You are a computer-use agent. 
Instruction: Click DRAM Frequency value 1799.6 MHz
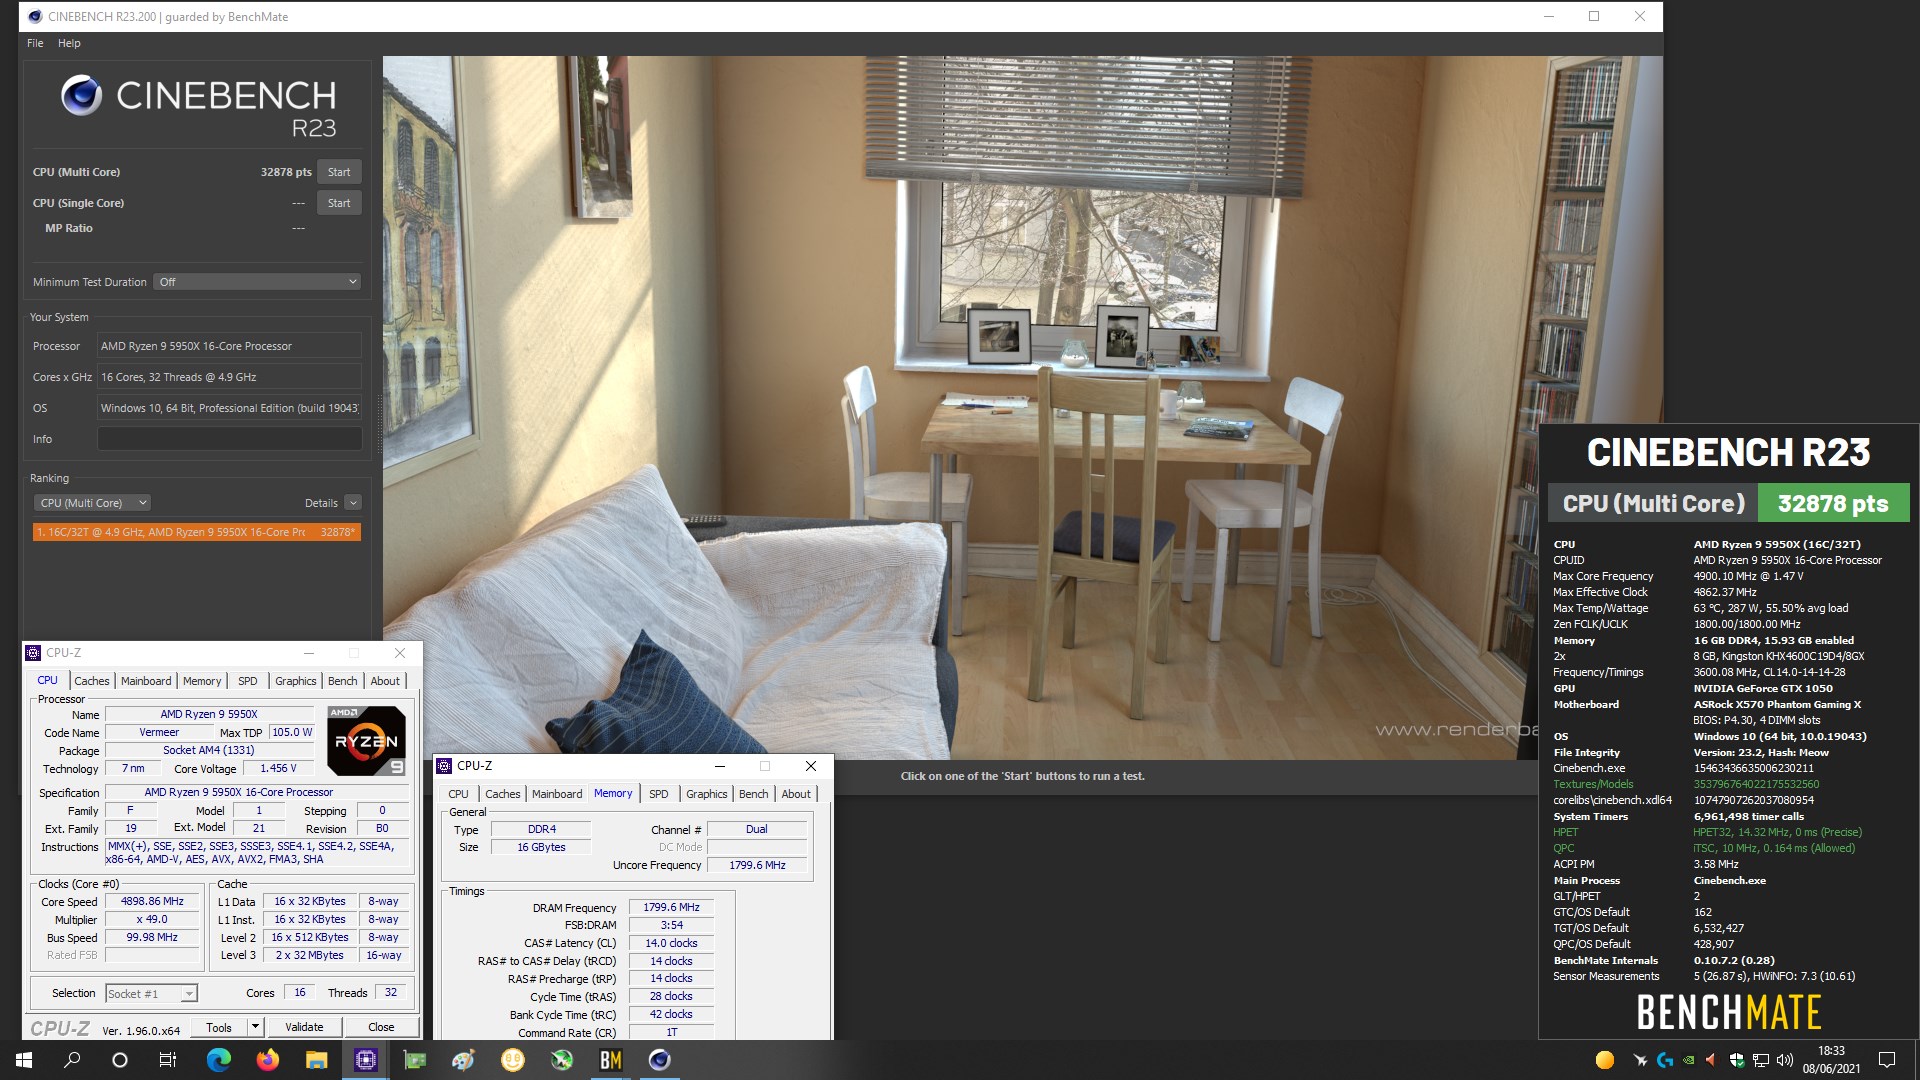pyautogui.click(x=671, y=908)
